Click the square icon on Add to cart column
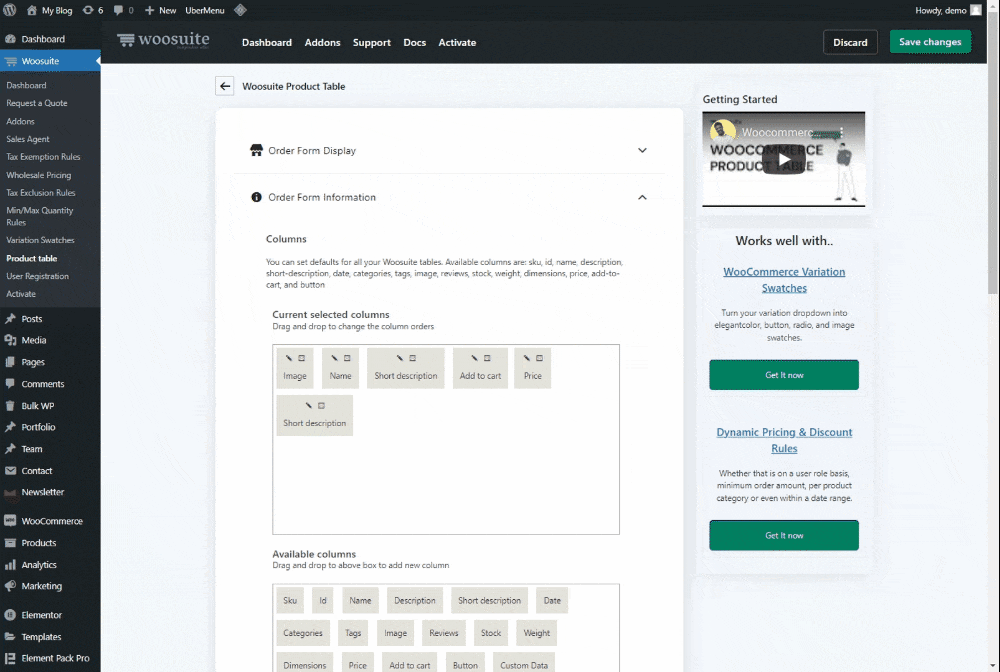The width and height of the screenshot is (1000, 672). tap(487, 358)
